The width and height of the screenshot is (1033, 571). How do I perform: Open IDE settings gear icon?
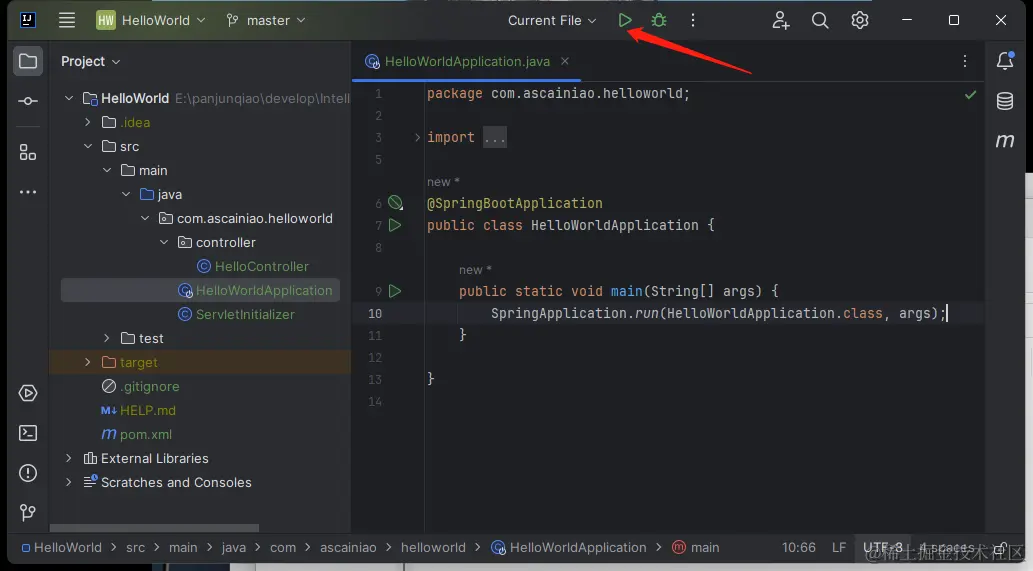click(x=860, y=20)
